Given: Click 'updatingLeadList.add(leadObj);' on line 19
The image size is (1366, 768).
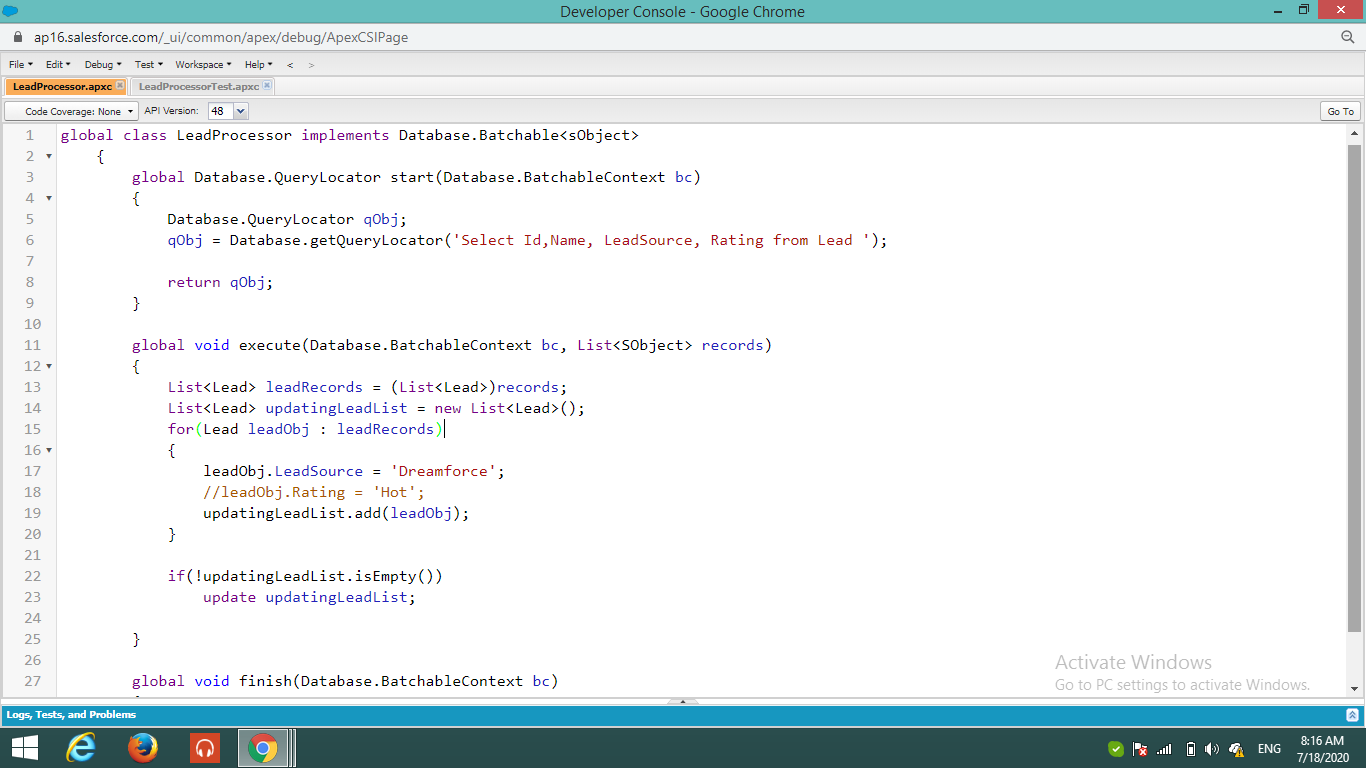Looking at the screenshot, I should pos(336,513).
